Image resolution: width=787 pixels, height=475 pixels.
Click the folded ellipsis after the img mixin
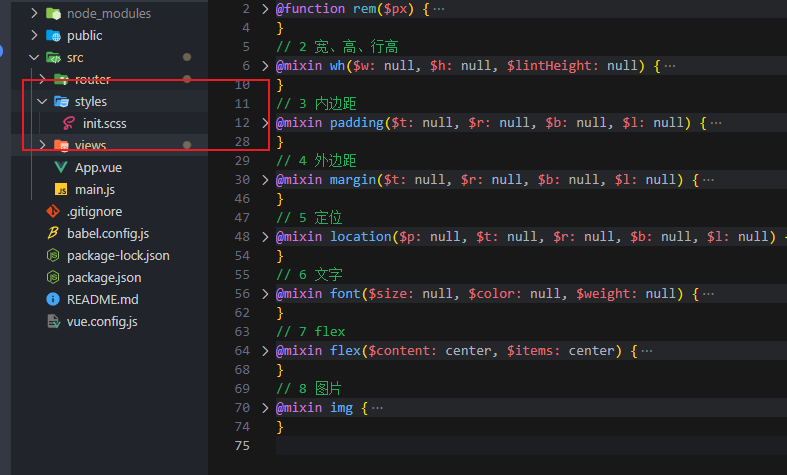point(377,408)
